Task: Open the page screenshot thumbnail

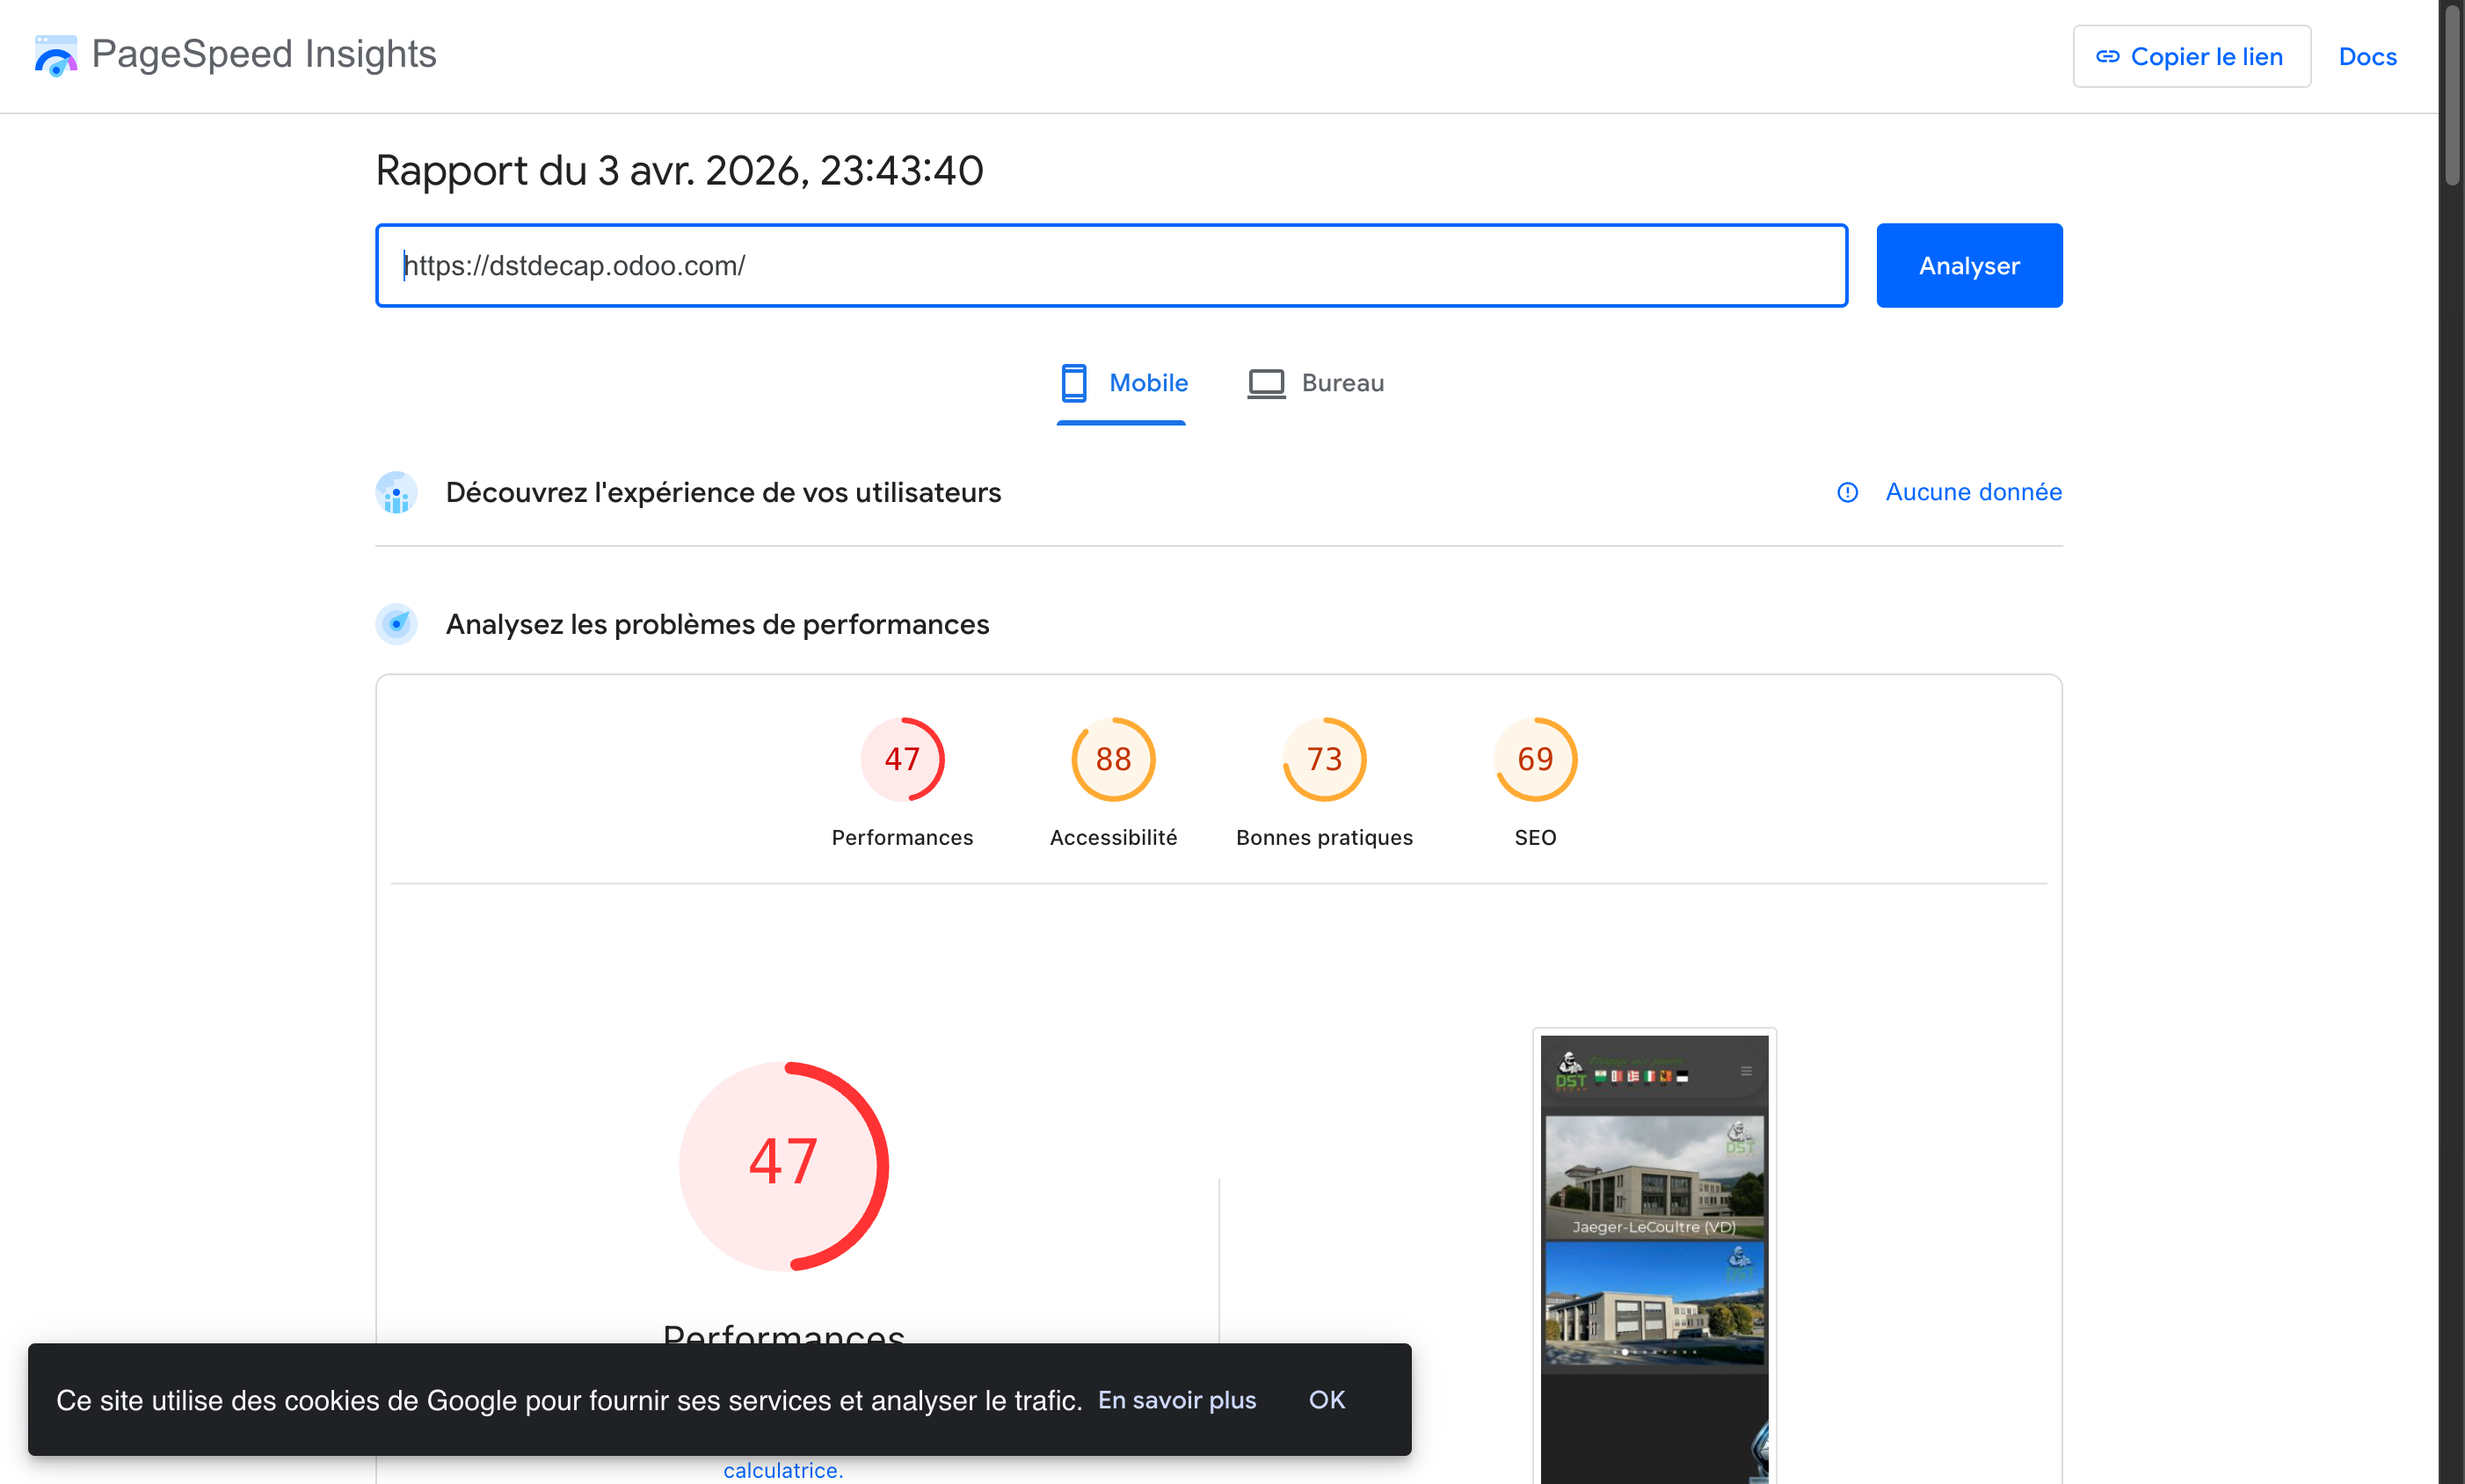Action: tap(1654, 1257)
